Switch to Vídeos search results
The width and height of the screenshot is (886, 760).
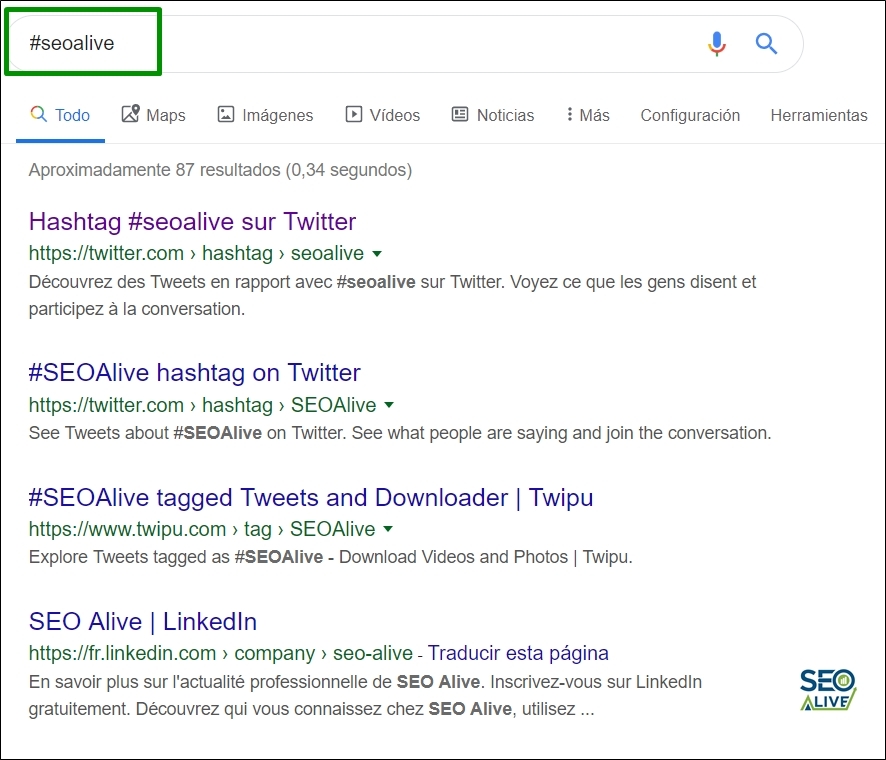click(383, 115)
